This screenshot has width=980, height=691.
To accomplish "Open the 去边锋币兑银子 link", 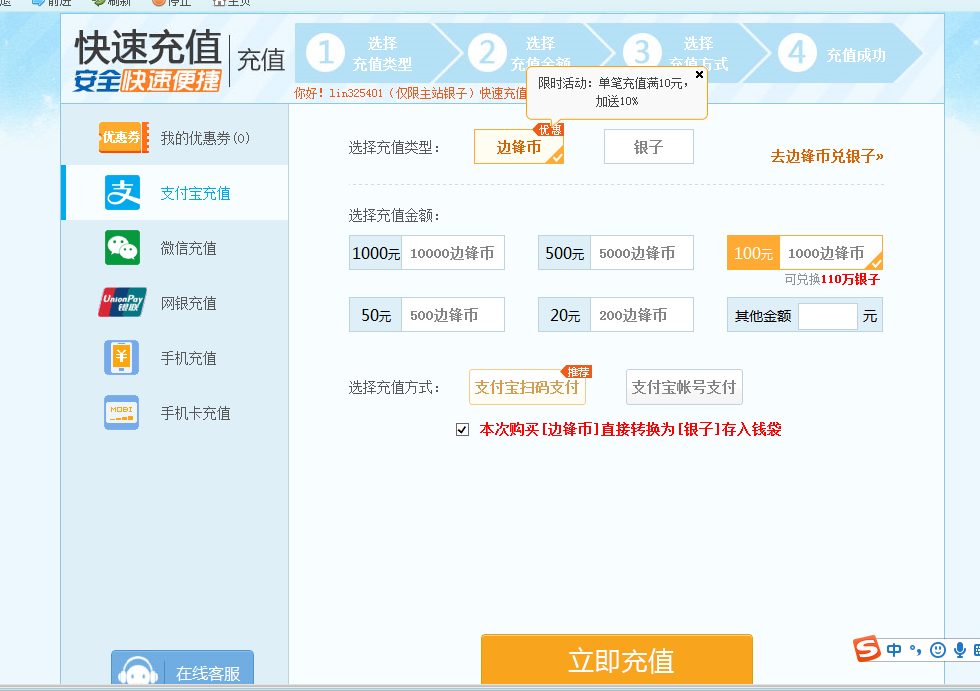I will point(826,156).
